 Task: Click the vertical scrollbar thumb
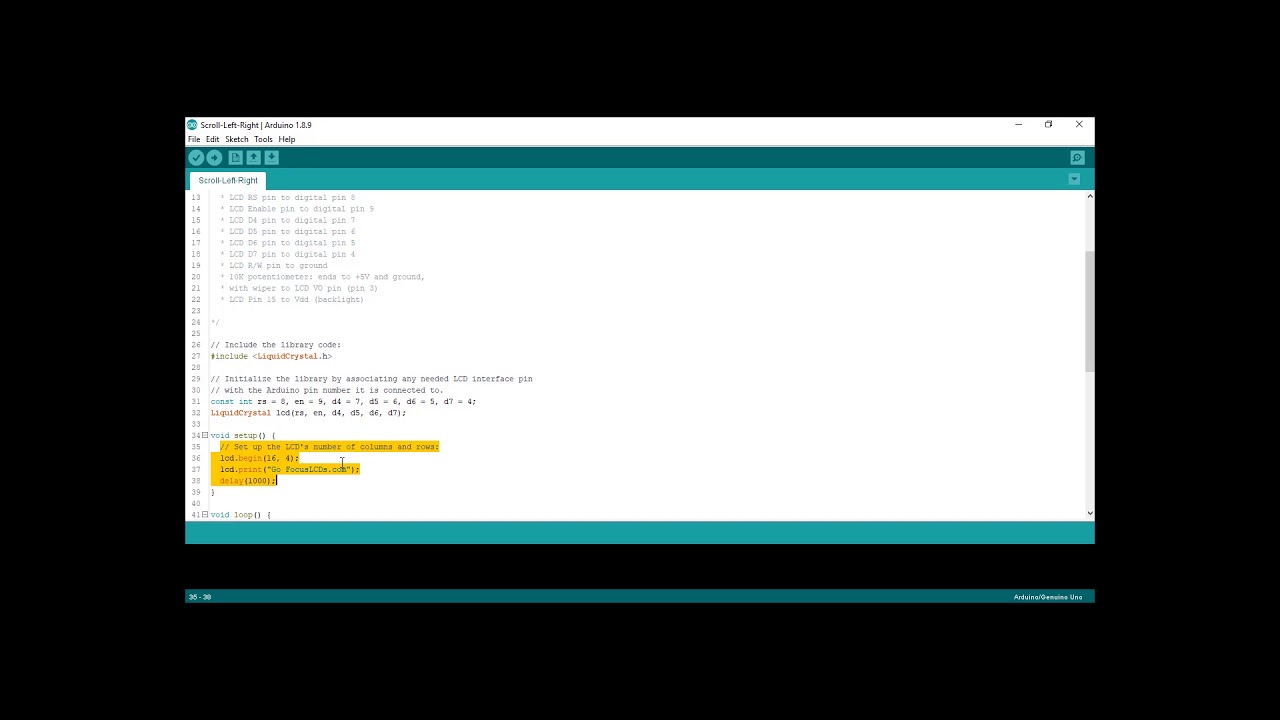1089,310
